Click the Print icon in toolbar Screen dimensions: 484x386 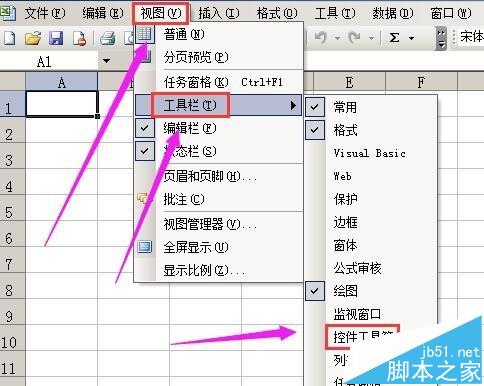click(x=108, y=38)
